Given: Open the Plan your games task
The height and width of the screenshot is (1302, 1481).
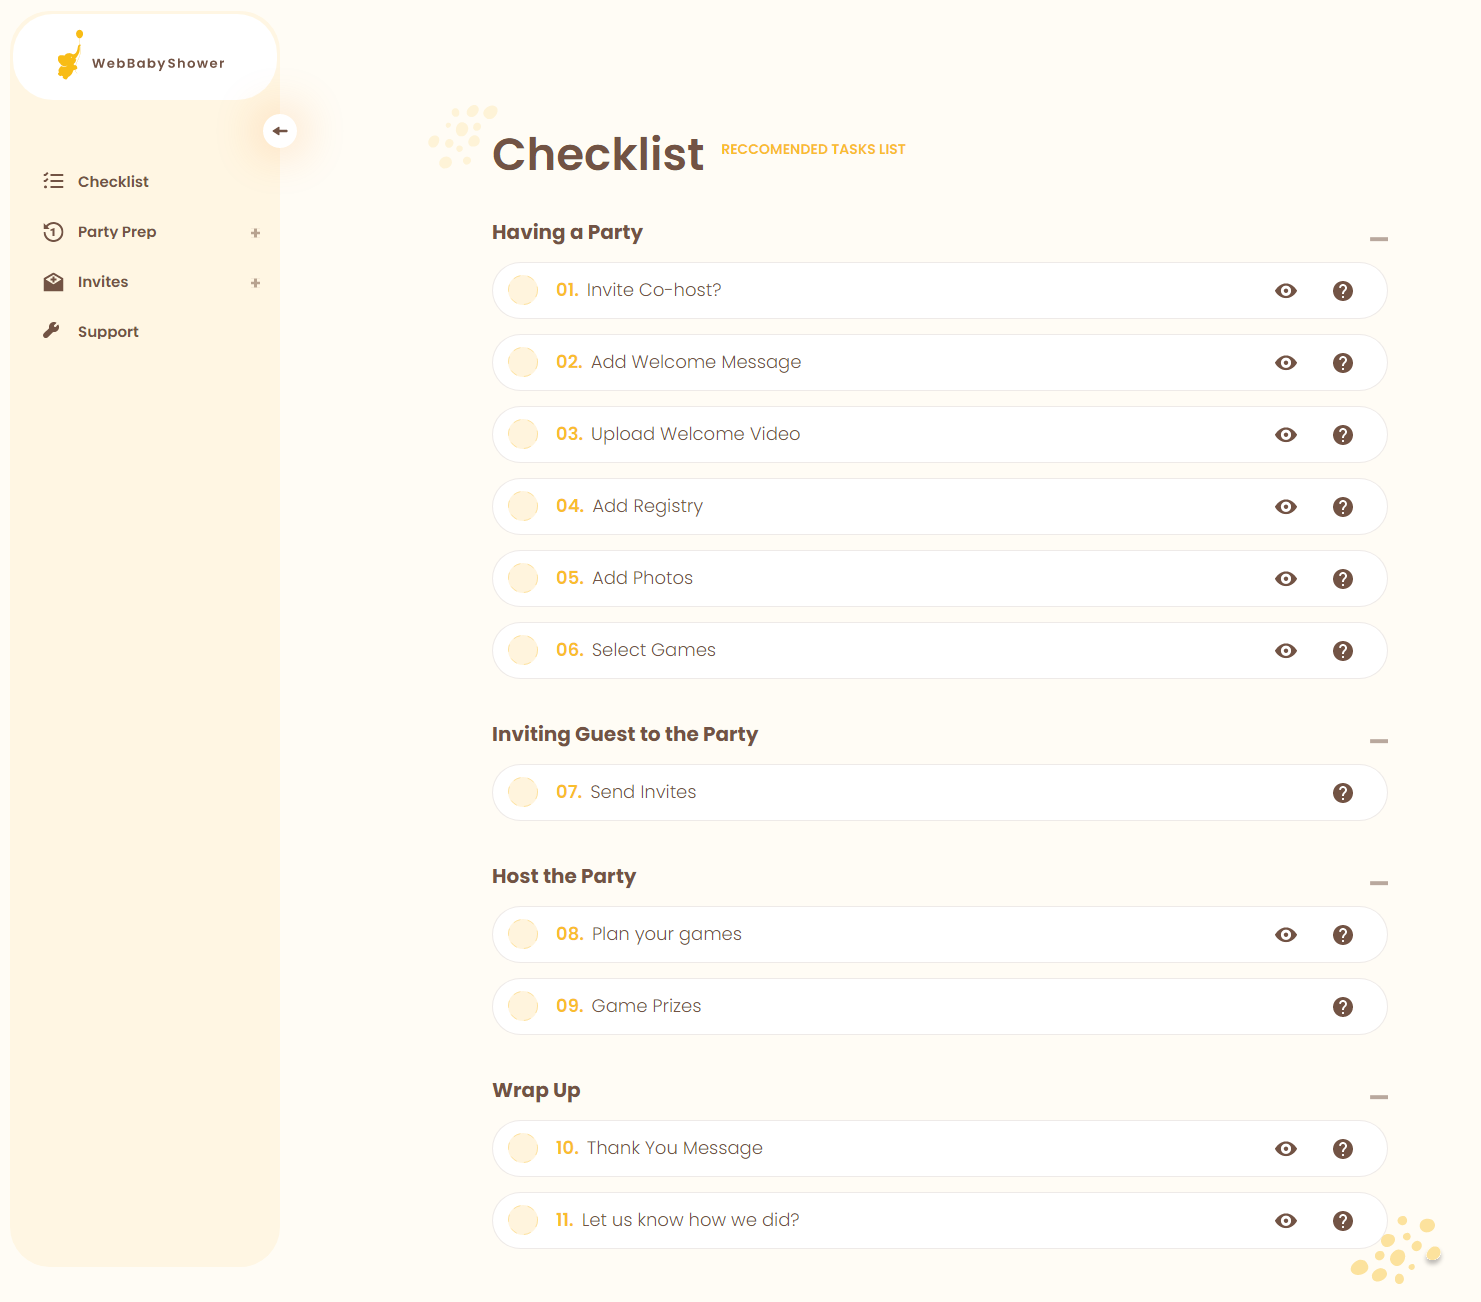Looking at the screenshot, I should tap(939, 934).
